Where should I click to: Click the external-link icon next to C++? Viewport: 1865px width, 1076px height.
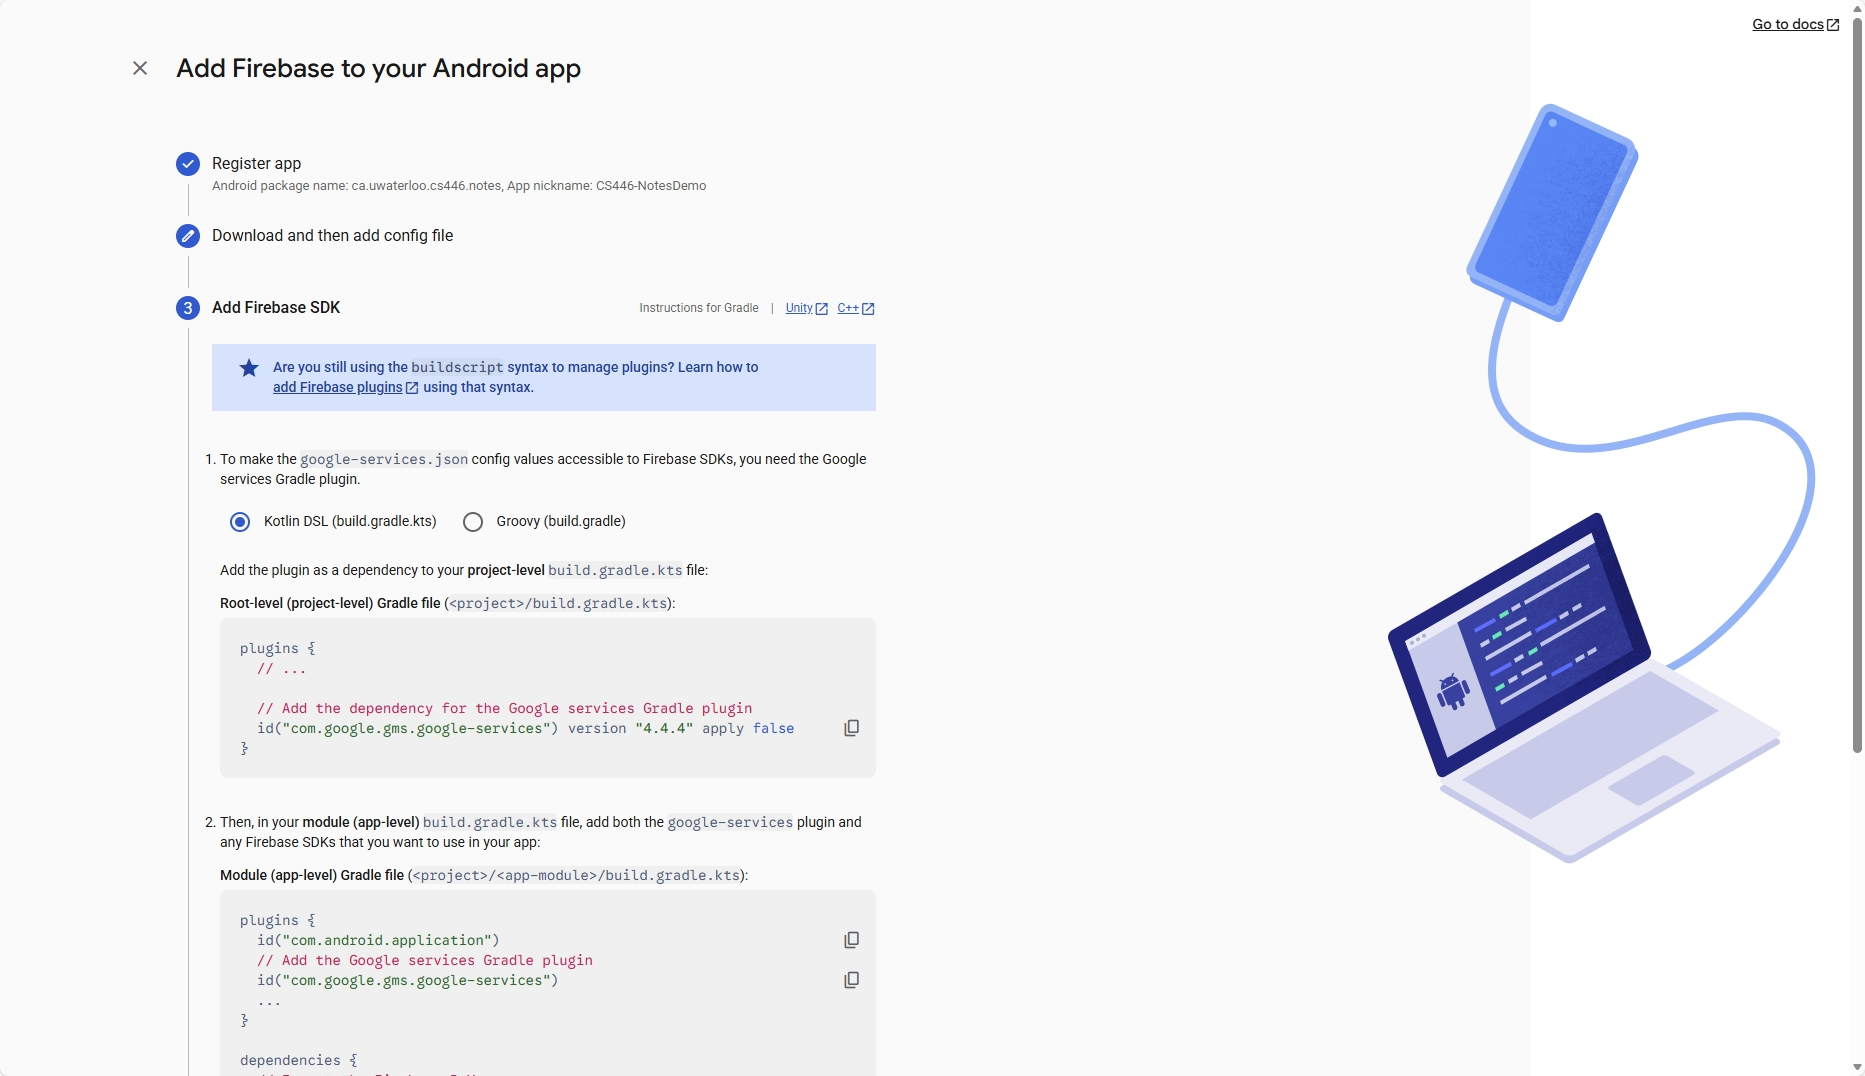coord(868,308)
